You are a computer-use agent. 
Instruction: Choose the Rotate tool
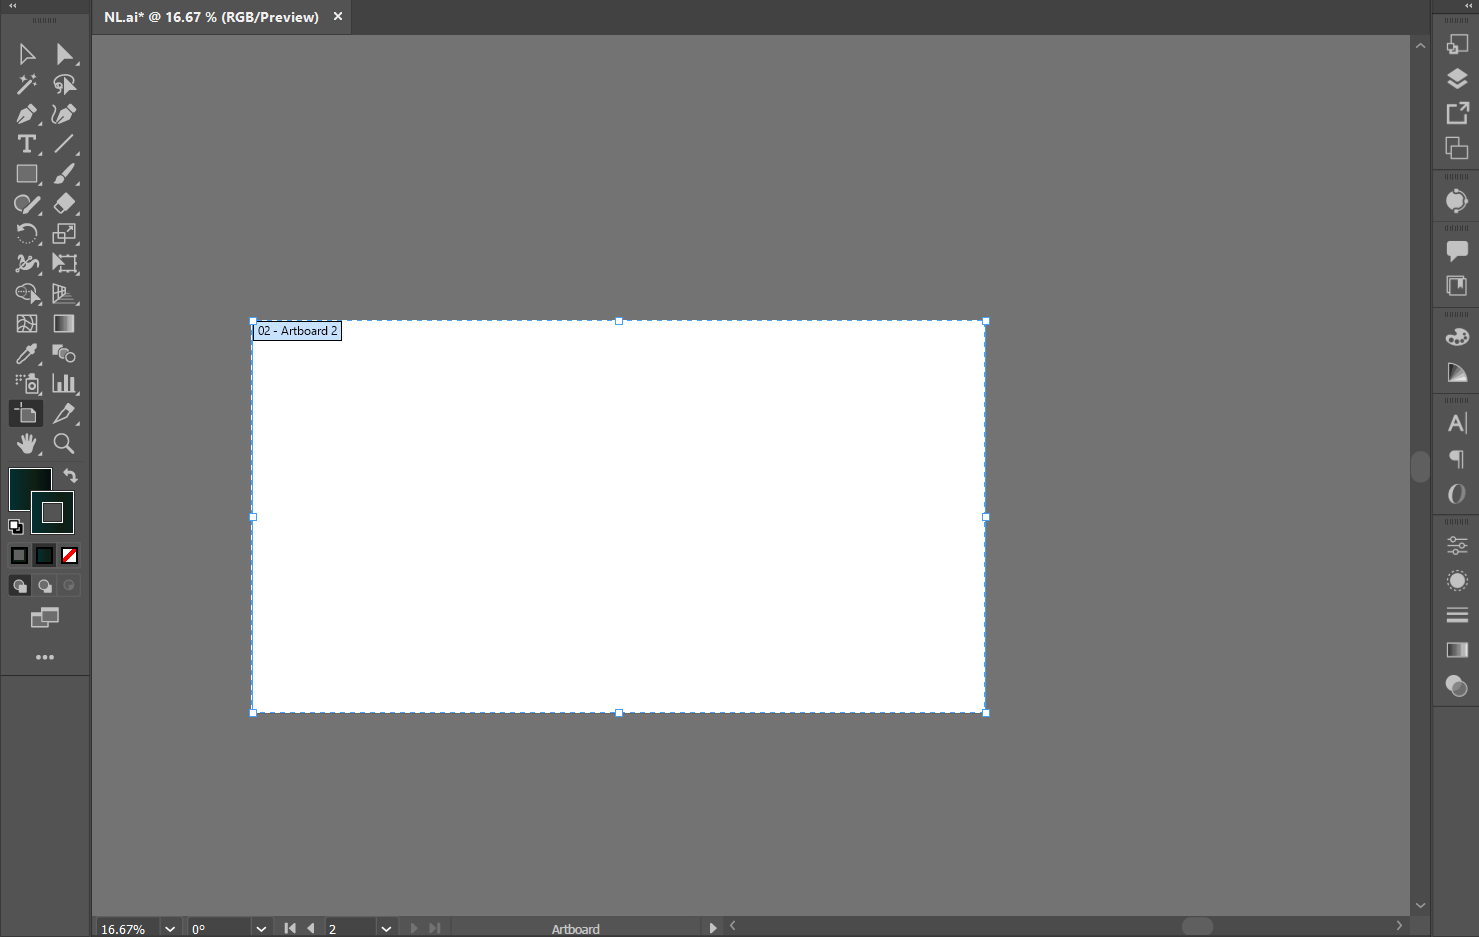tap(27, 234)
